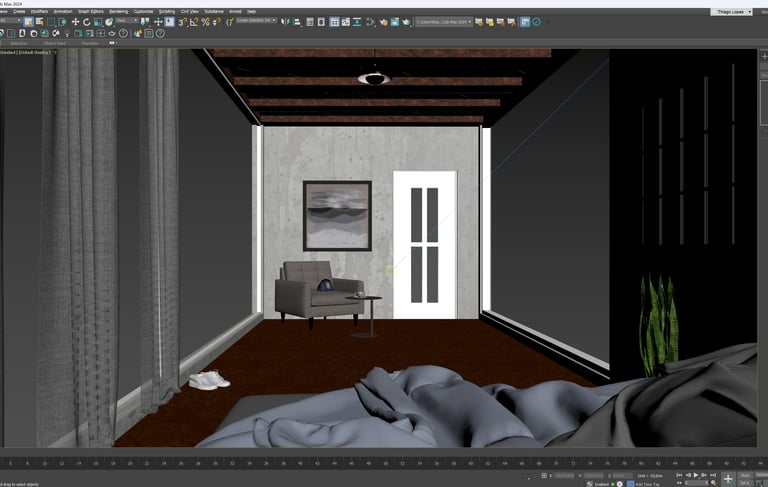
Task: Open project folder path dropdown
Action: pos(443,22)
